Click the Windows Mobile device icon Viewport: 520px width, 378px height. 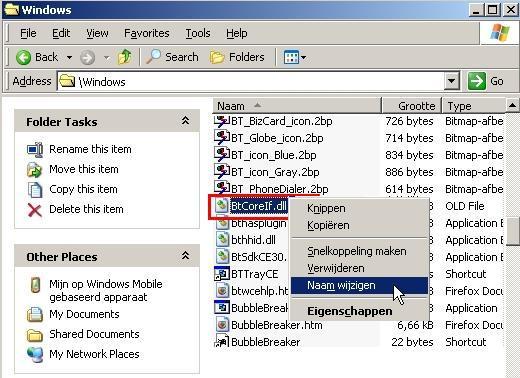pyautogui.click(x=35, y=285)
